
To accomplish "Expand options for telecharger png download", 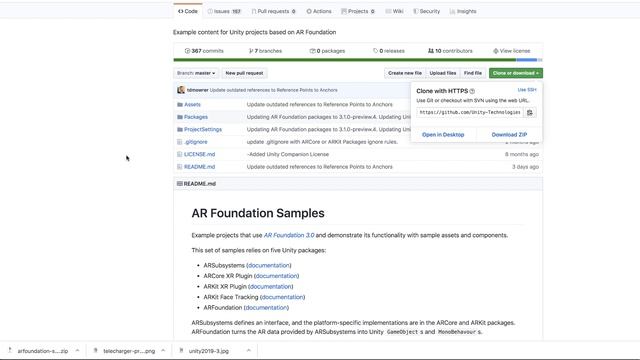I will point(163,351).
